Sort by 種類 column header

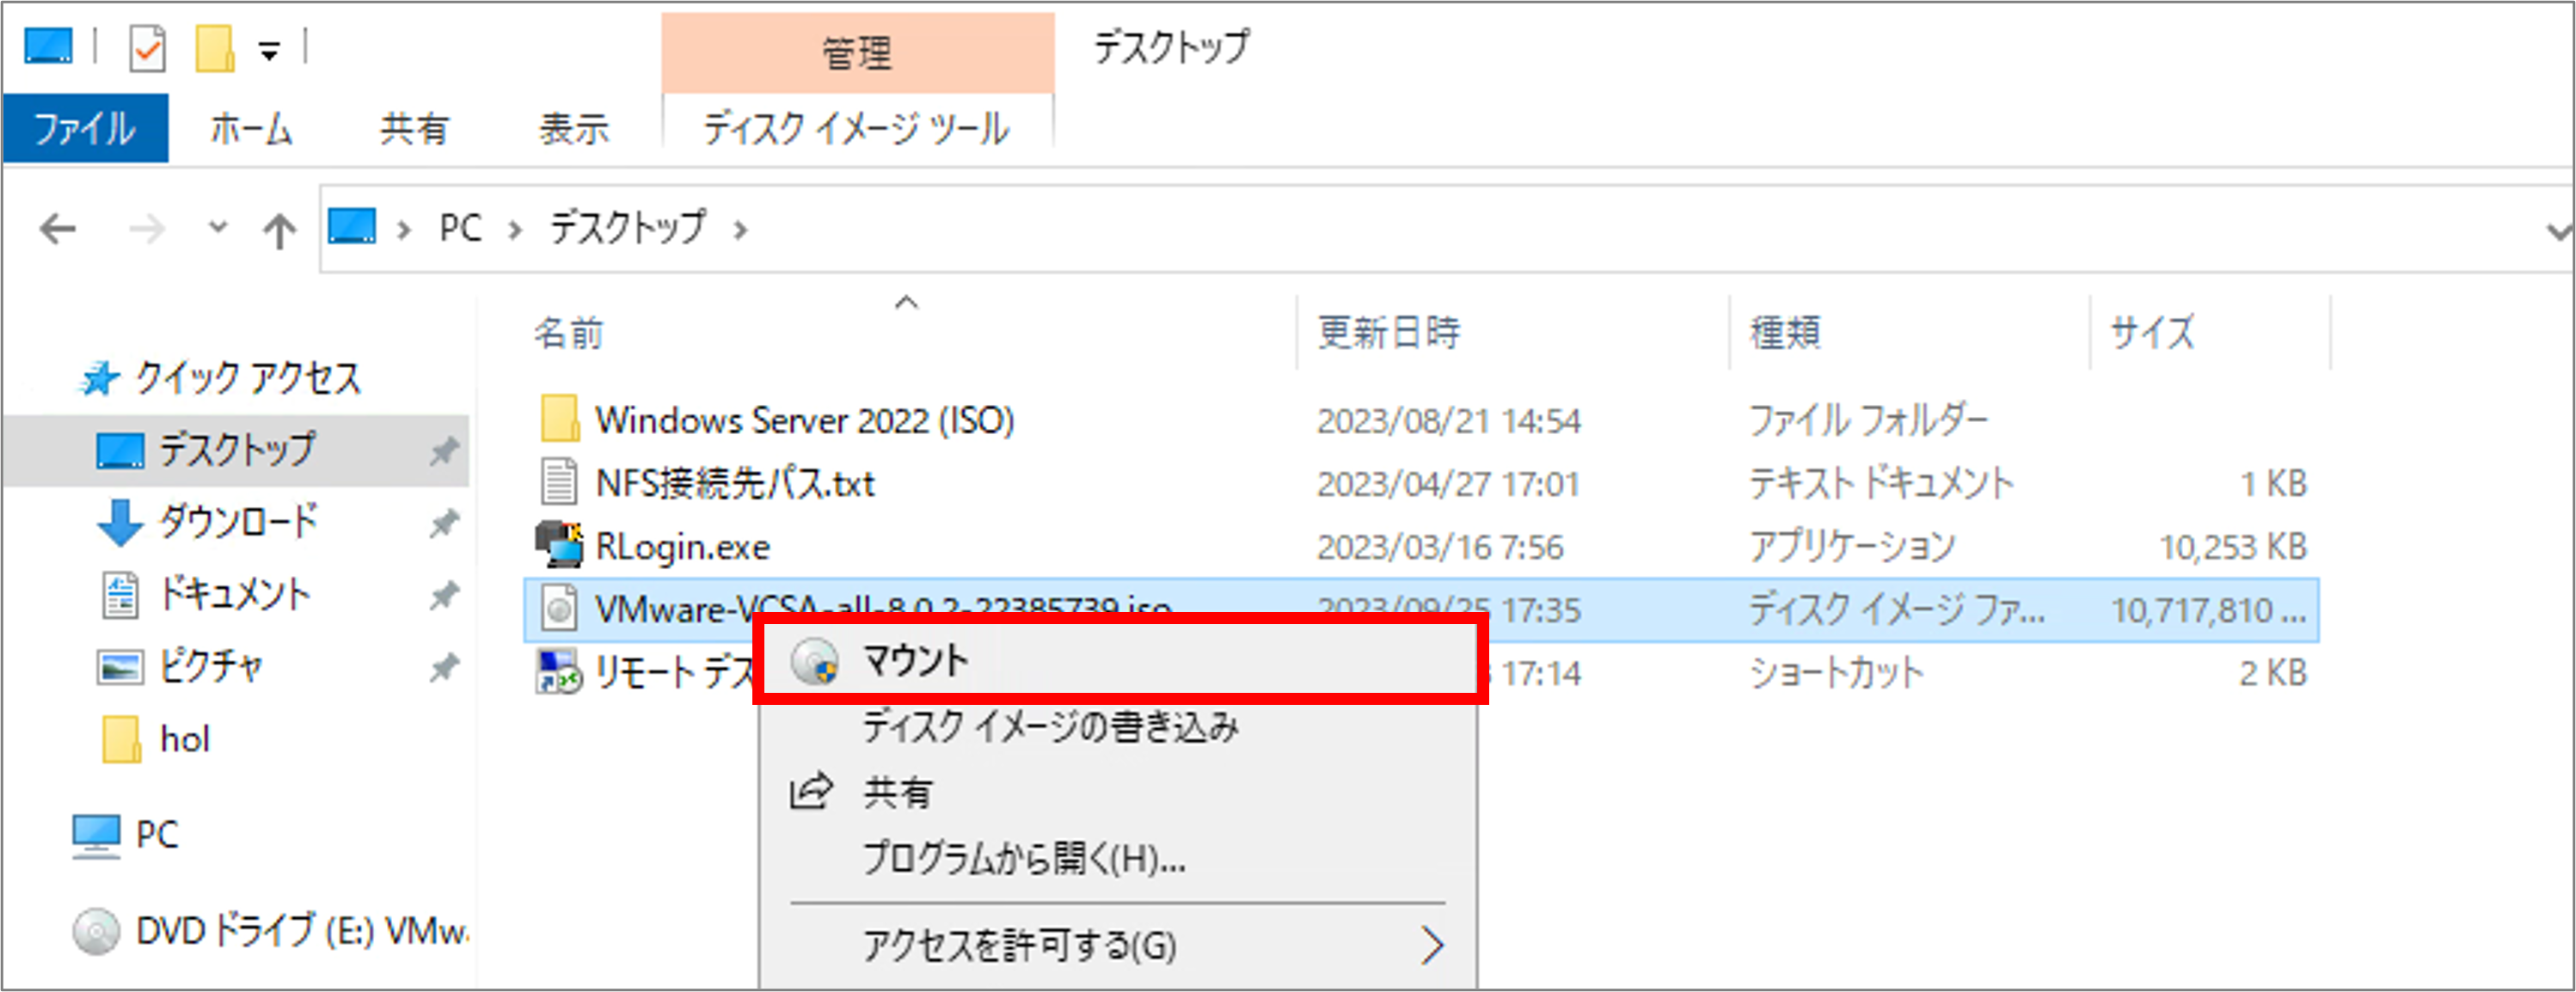(x=1785, y=332)
